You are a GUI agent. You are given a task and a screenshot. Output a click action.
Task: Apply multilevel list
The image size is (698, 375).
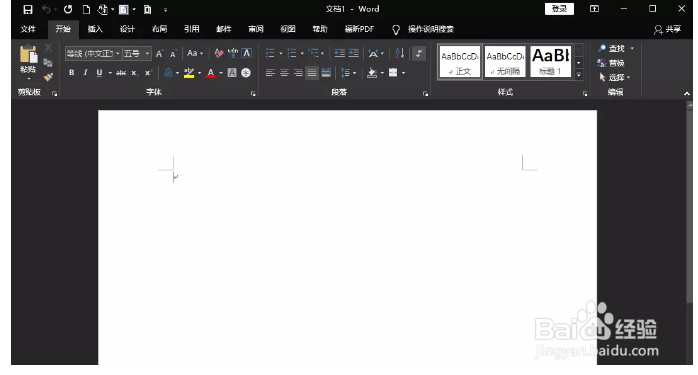[314, 53]
